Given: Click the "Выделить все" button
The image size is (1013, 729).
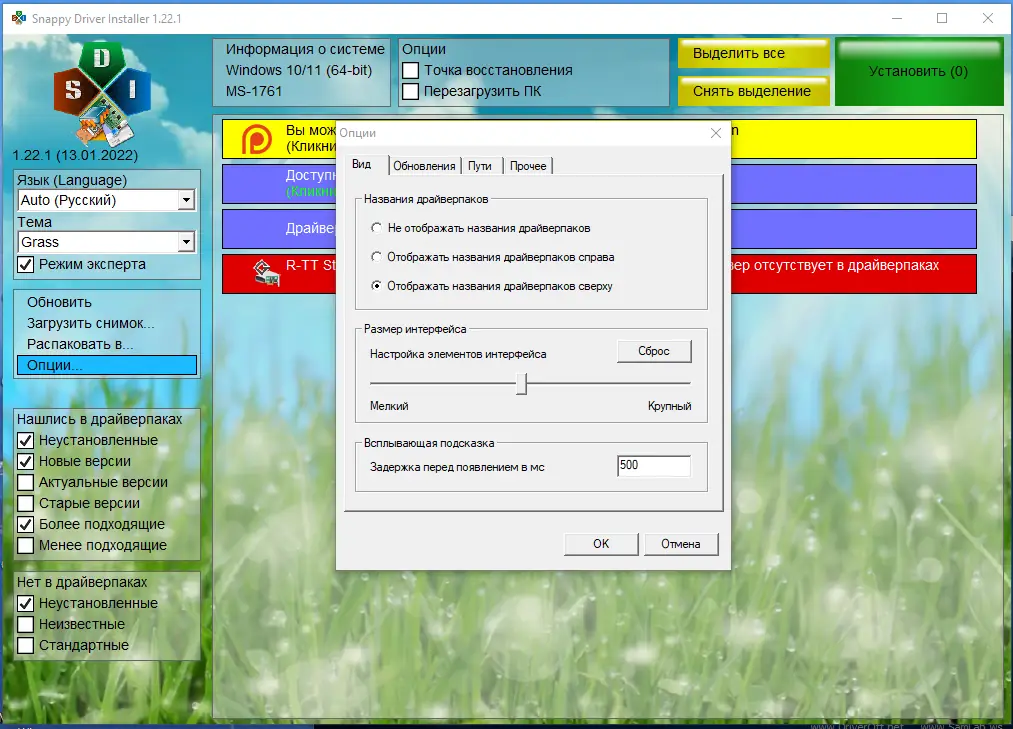Looking at the screenshot, I should (751, 53).
